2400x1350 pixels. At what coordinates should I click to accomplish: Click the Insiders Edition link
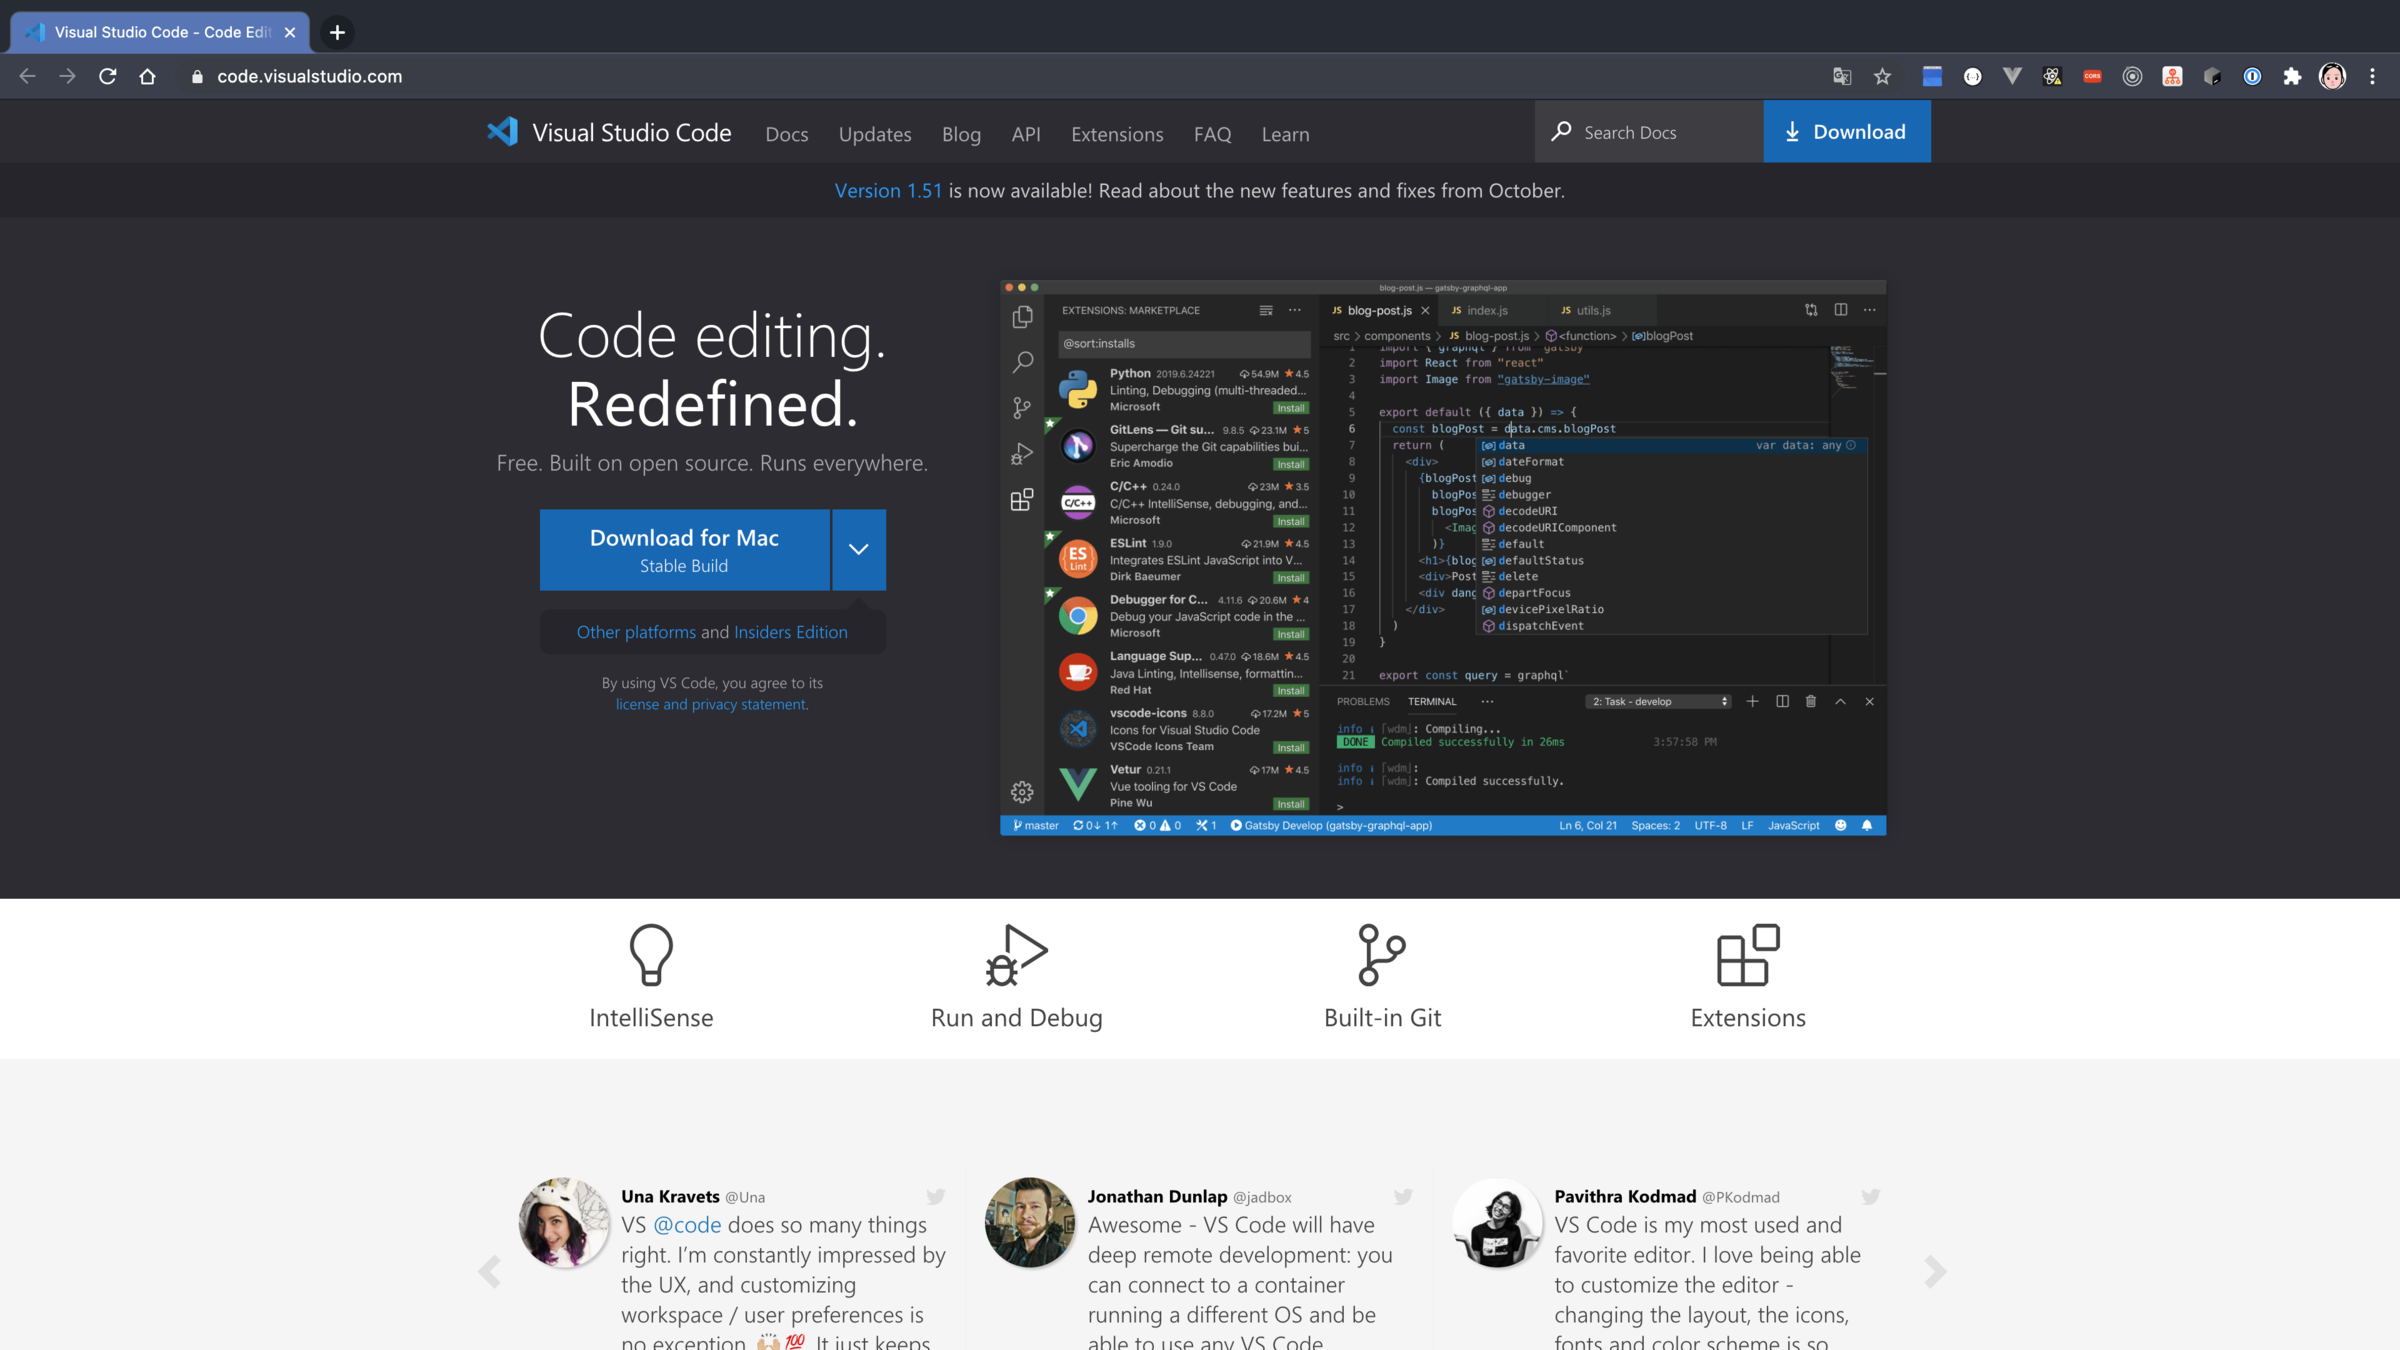pos(790,632)
